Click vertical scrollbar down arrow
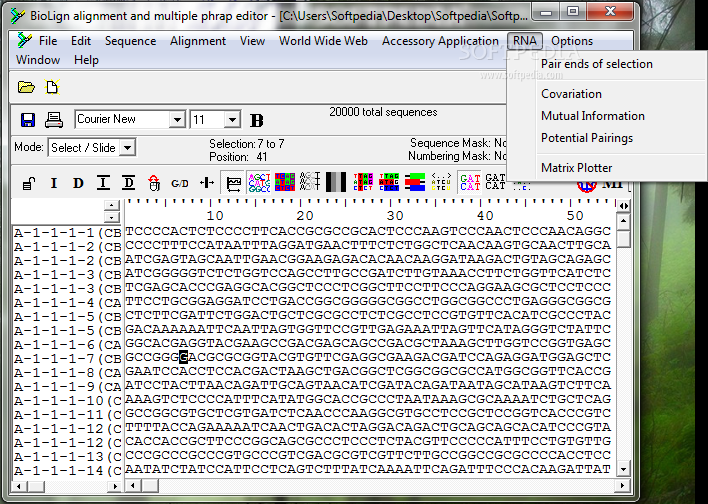This screenshot has height=504, width=708. coord(623,469)
